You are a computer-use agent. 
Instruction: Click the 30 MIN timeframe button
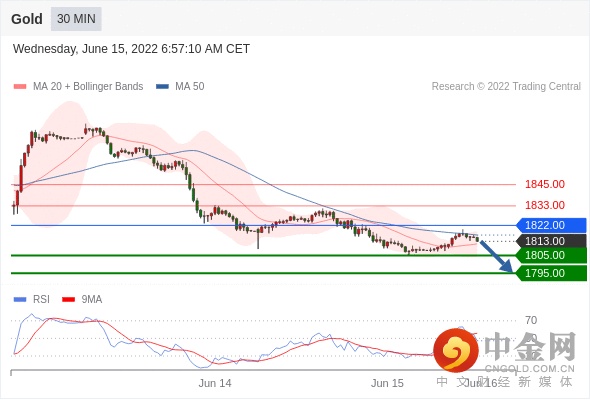tap(76, 19)
